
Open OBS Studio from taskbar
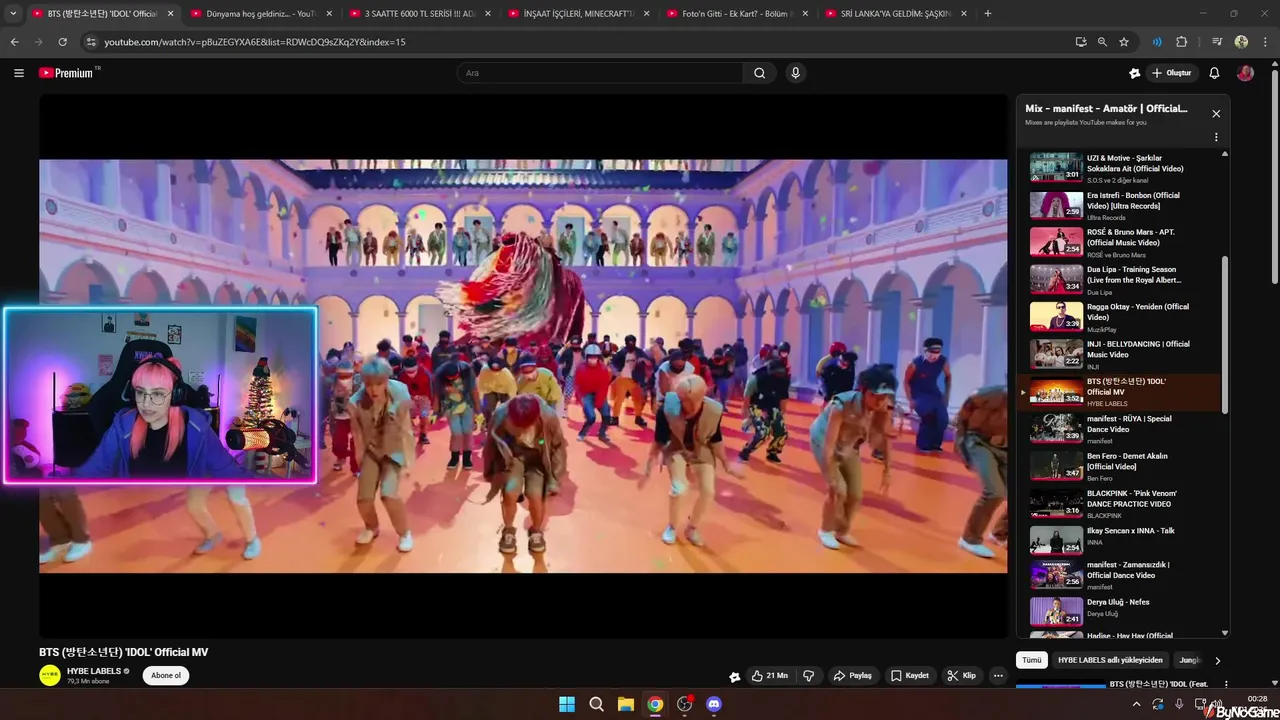684,704
